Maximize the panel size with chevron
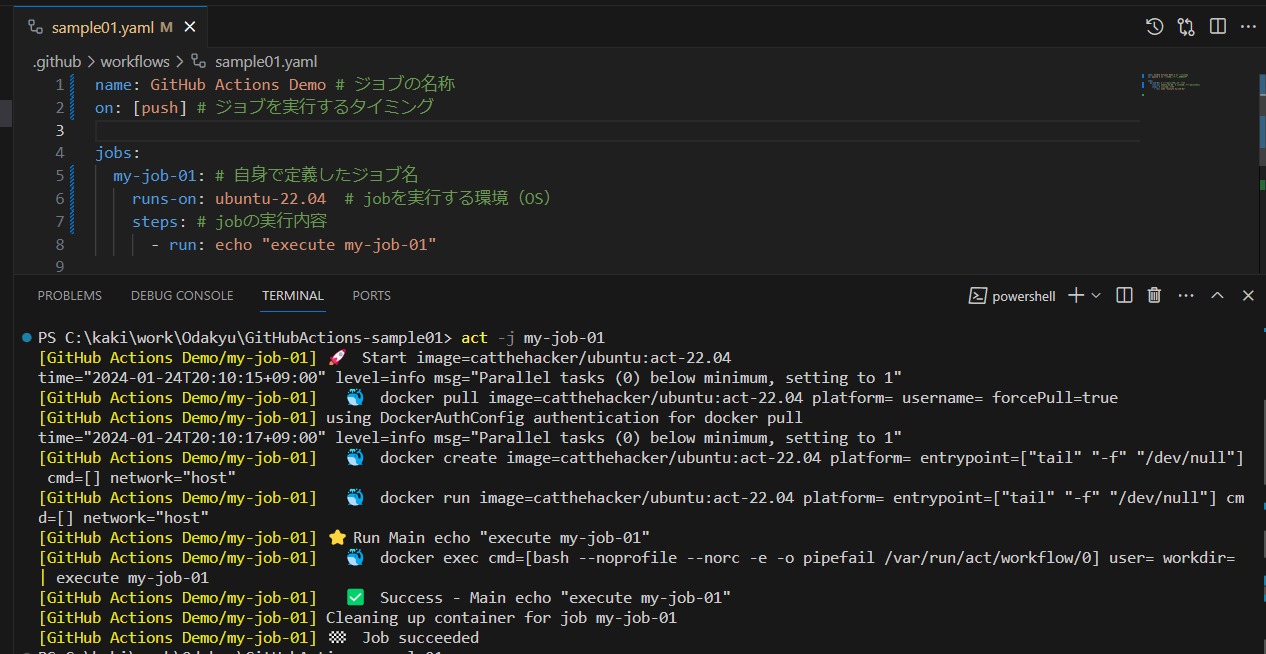This screenshot has height=654, width=1266. (x=1217, y=295)
